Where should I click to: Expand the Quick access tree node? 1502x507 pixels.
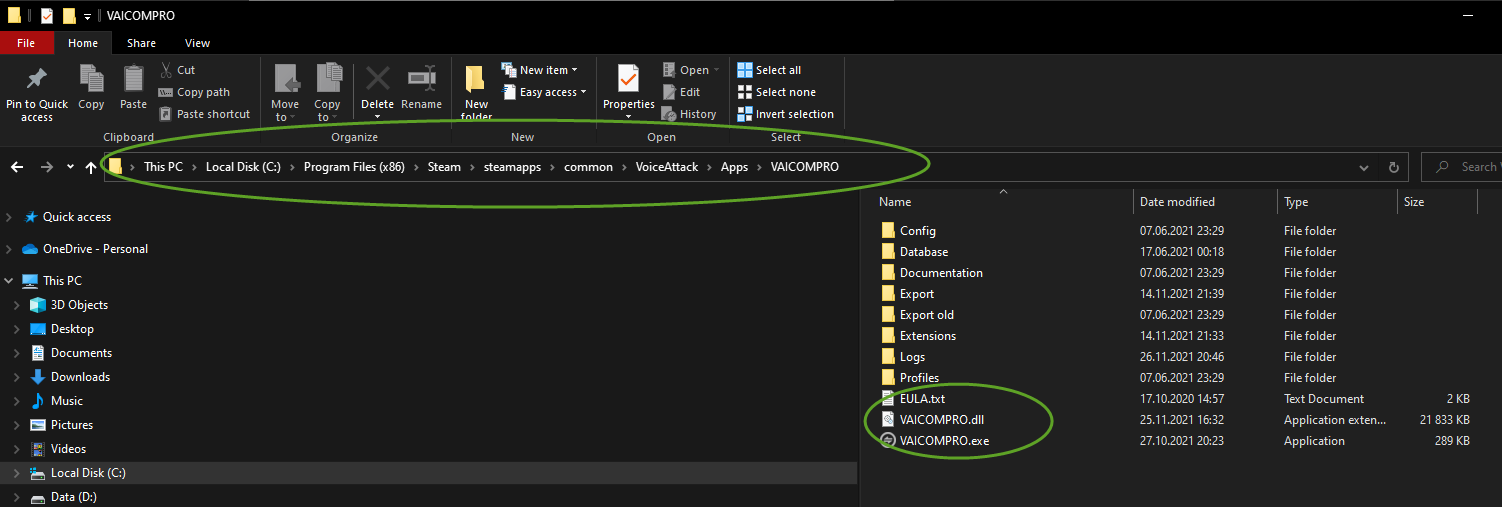click(9, 217)
